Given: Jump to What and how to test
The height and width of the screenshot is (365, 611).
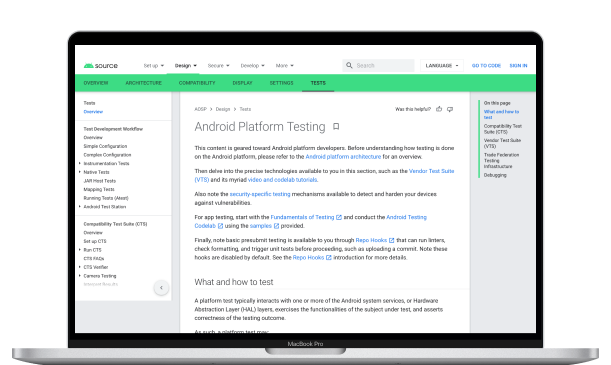Looking at the screenshot, I should pyautogui.click(x=502, y=114).
